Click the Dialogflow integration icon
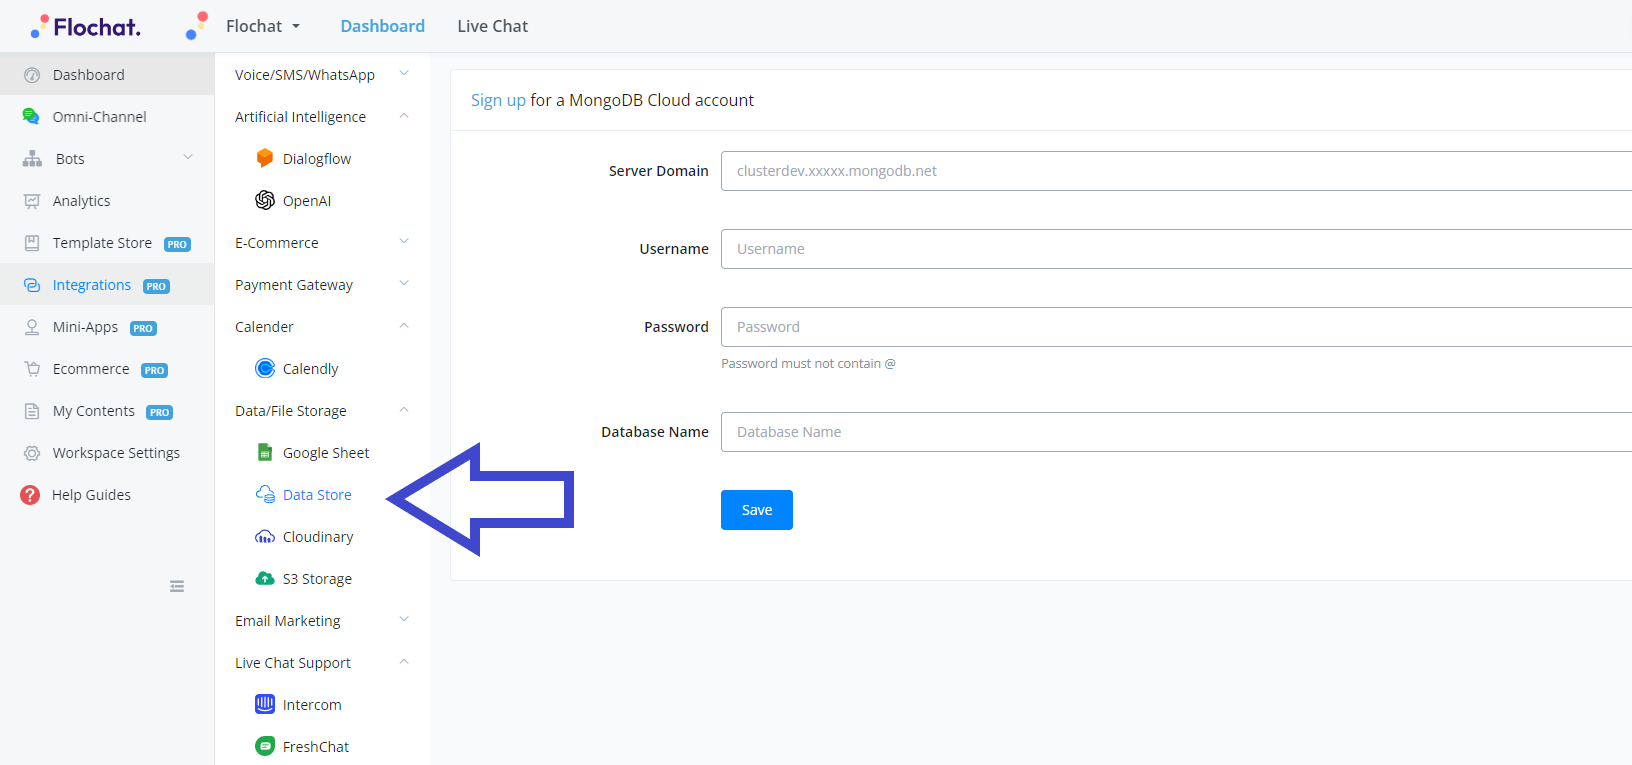The width and height of the screenshot is (1632, 765). 265,158
